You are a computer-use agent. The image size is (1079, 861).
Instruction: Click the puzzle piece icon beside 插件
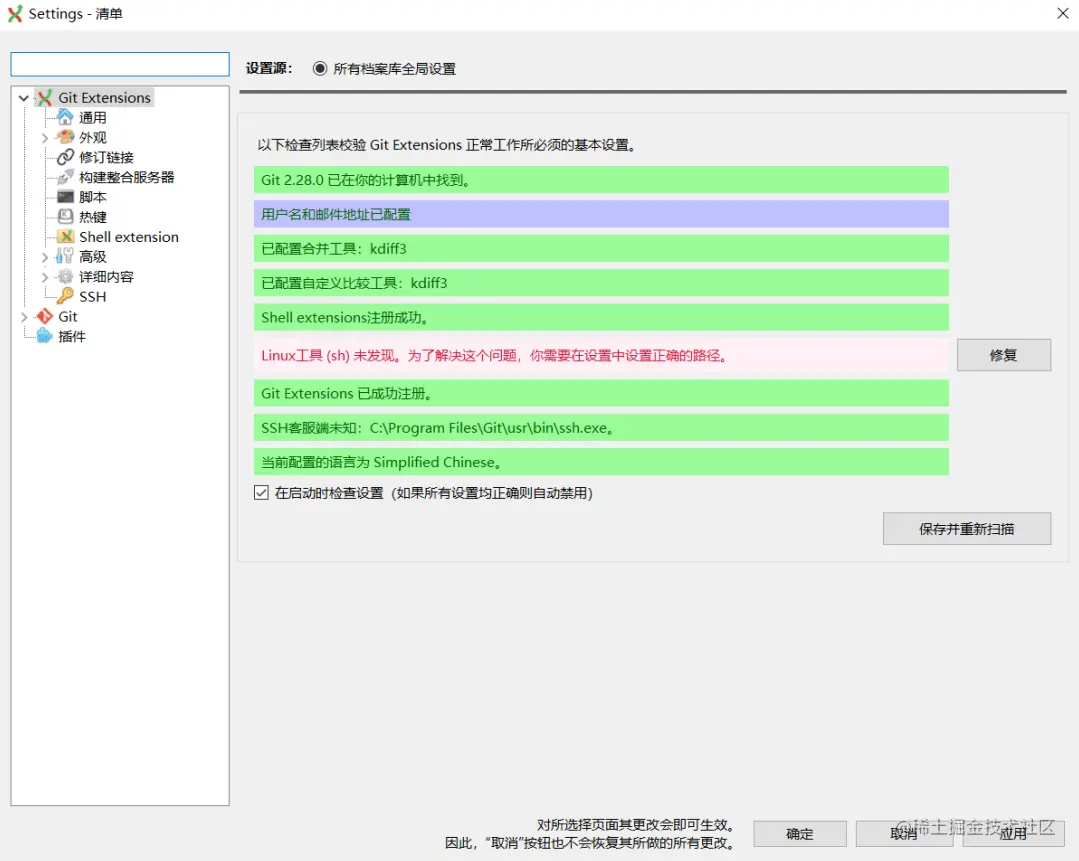point(45,336)
